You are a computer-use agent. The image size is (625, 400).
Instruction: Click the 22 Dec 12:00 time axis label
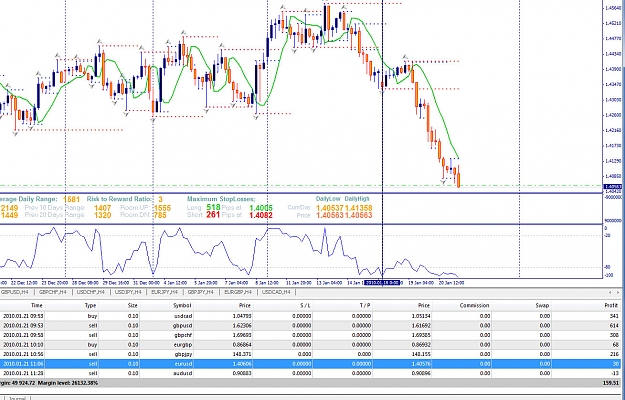click(24, 282)
